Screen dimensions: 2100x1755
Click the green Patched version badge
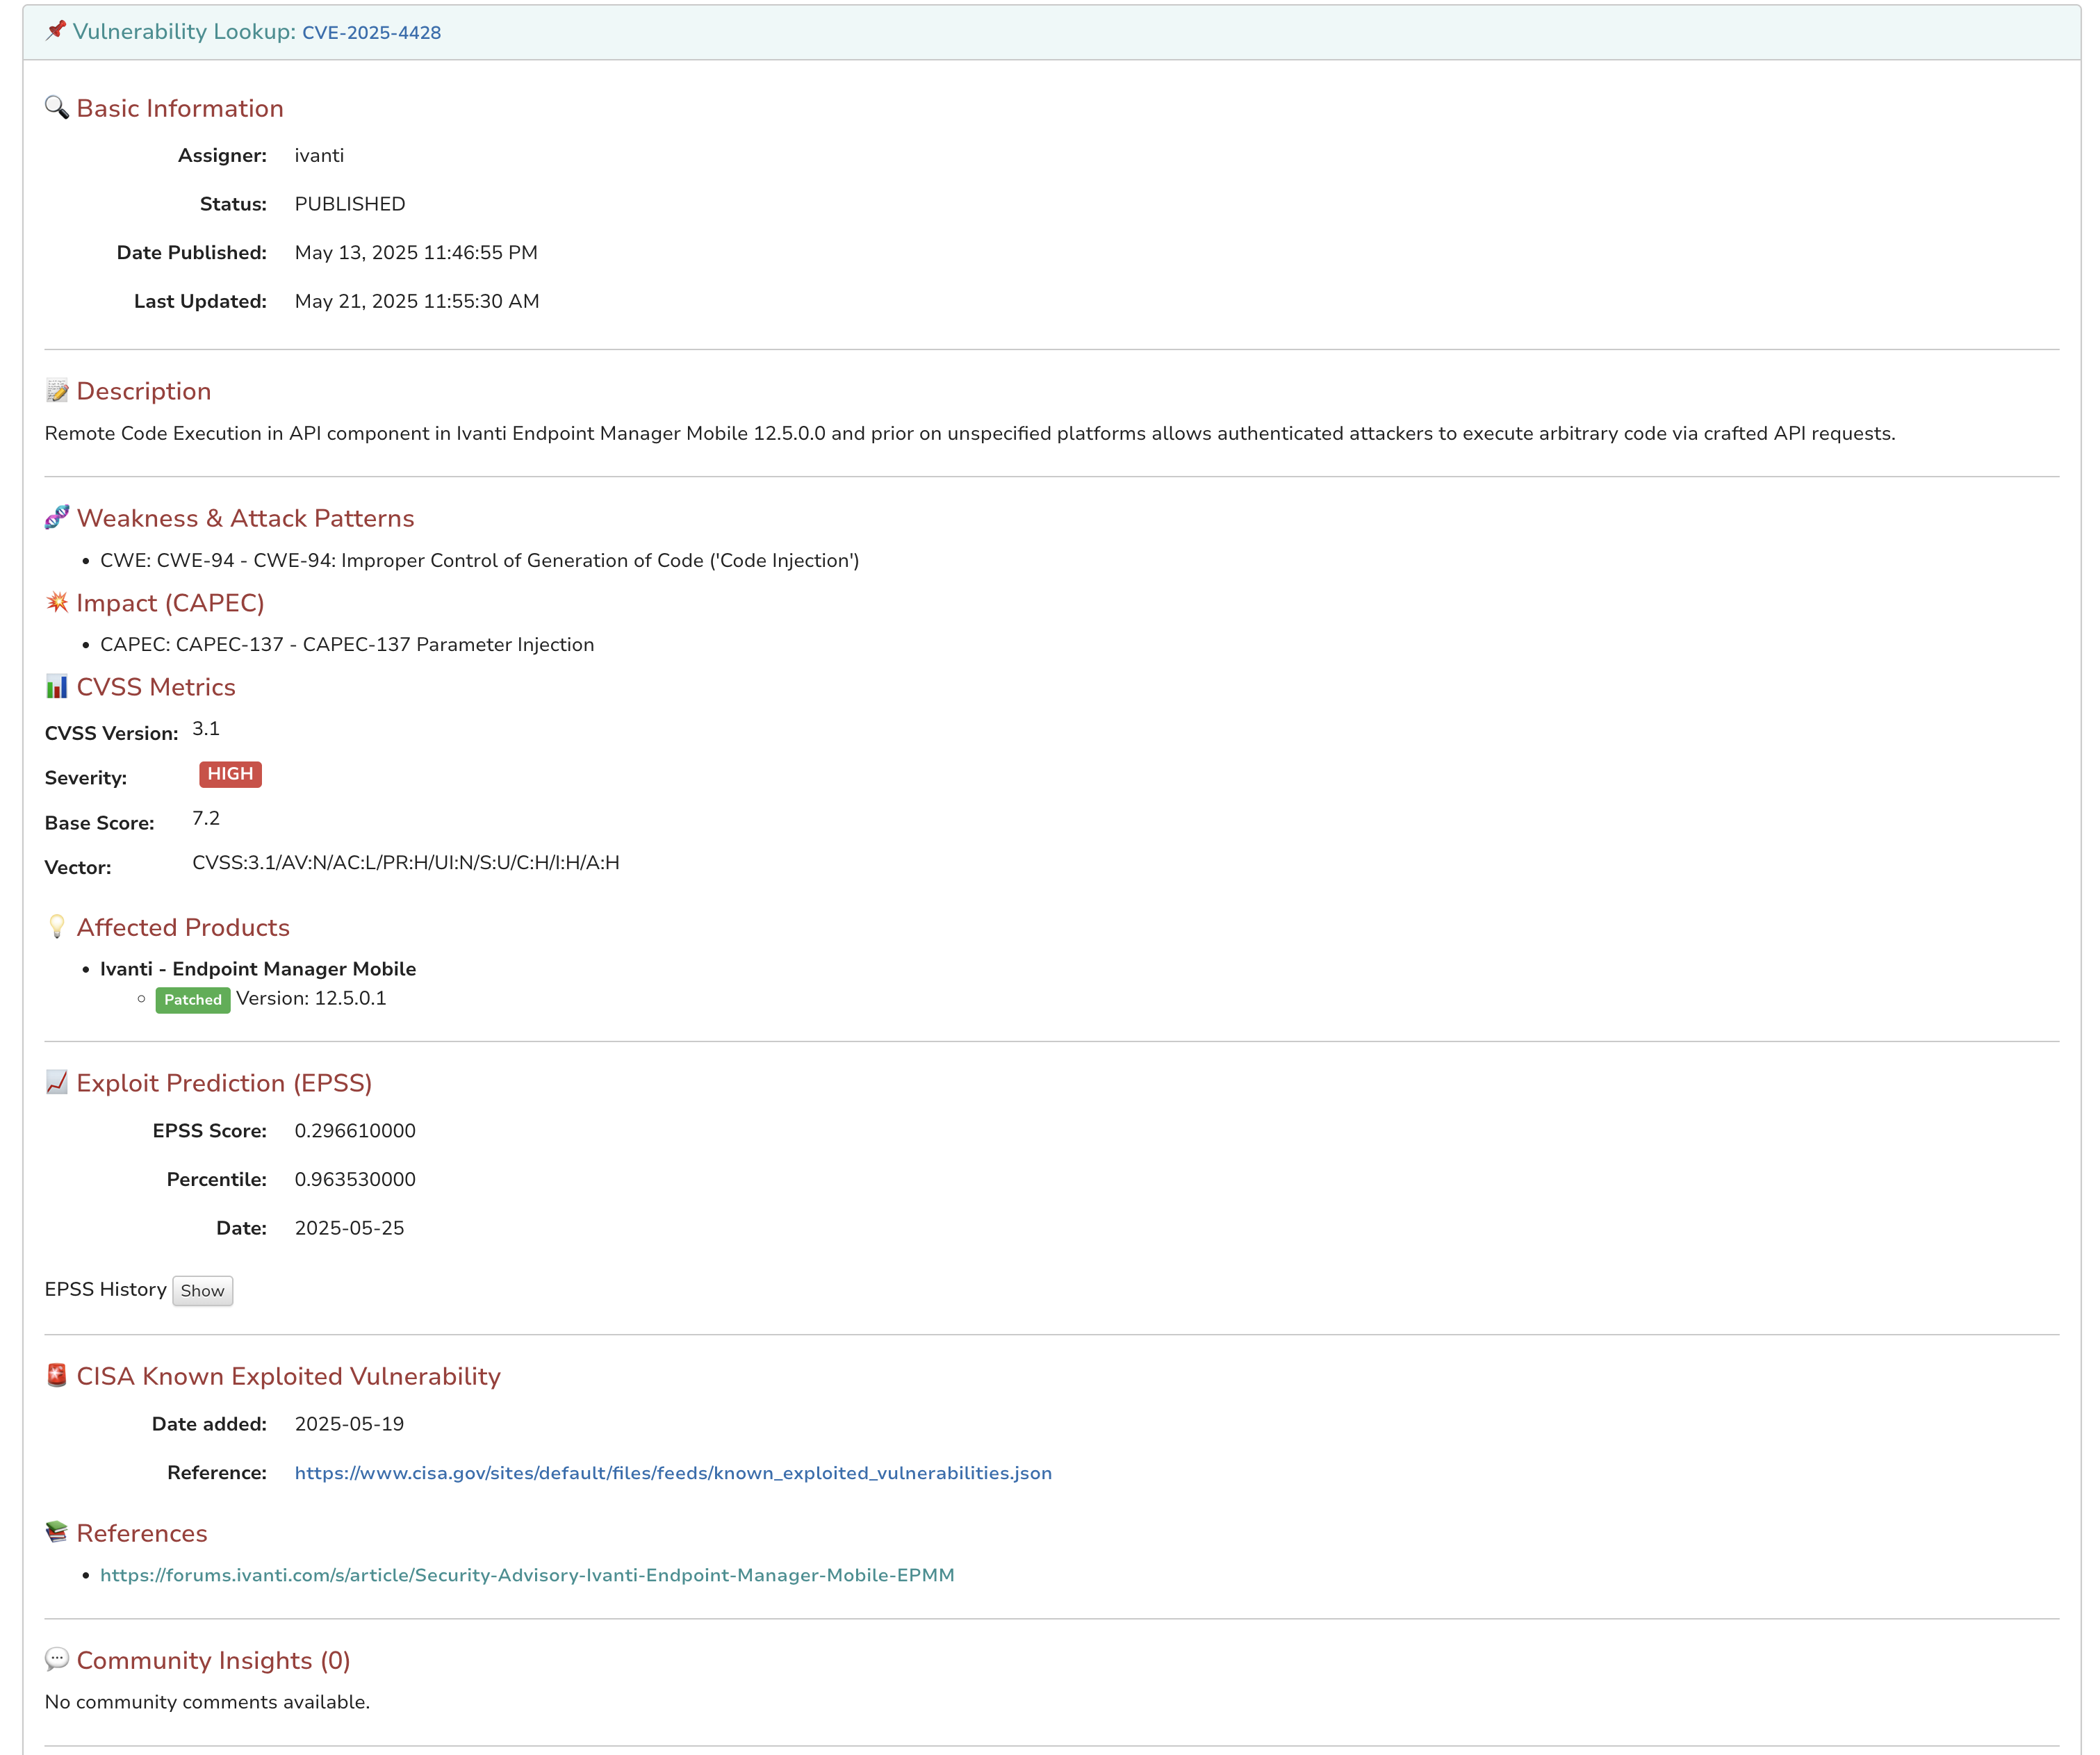click(193, 1000)
